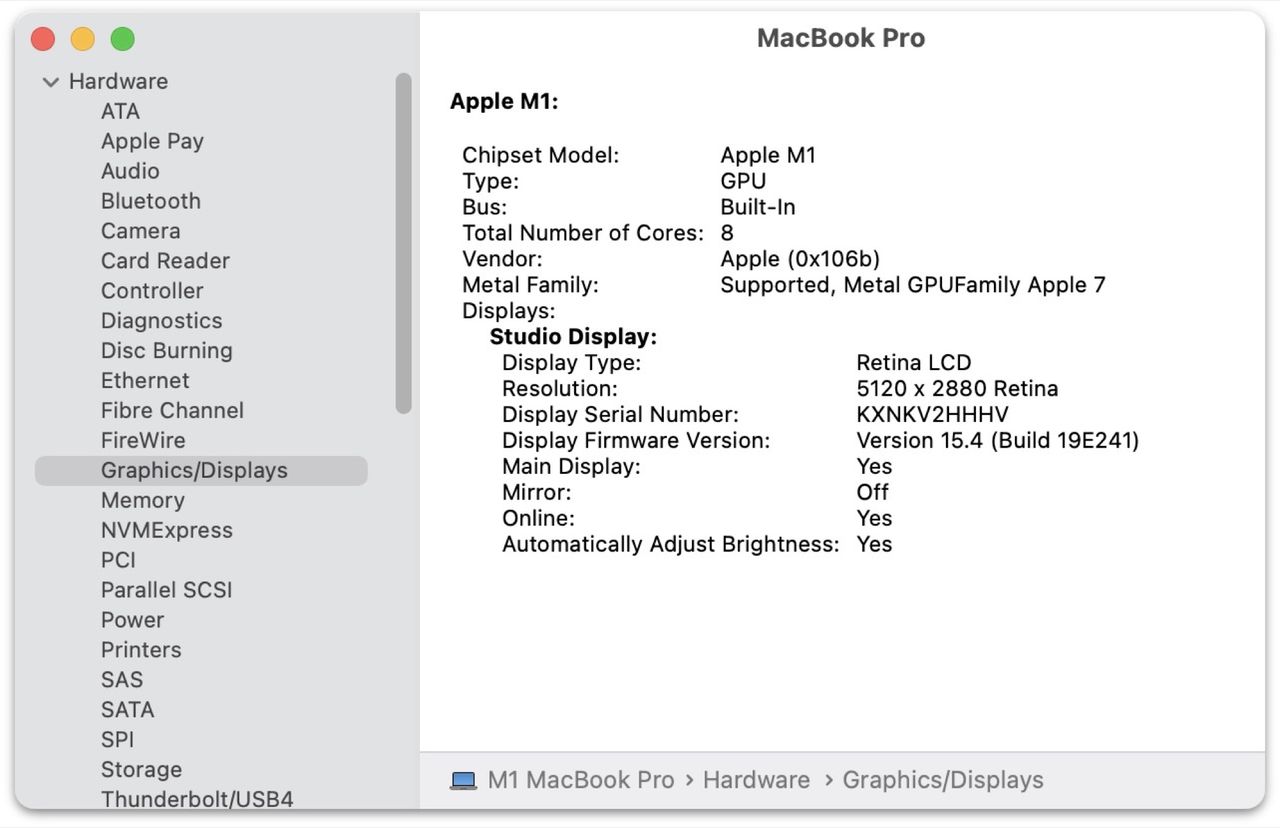Click Graphics/Displays in the path bar
Image resolution: width=1280 pixels, height=828 pixels.
click(942, 781)
